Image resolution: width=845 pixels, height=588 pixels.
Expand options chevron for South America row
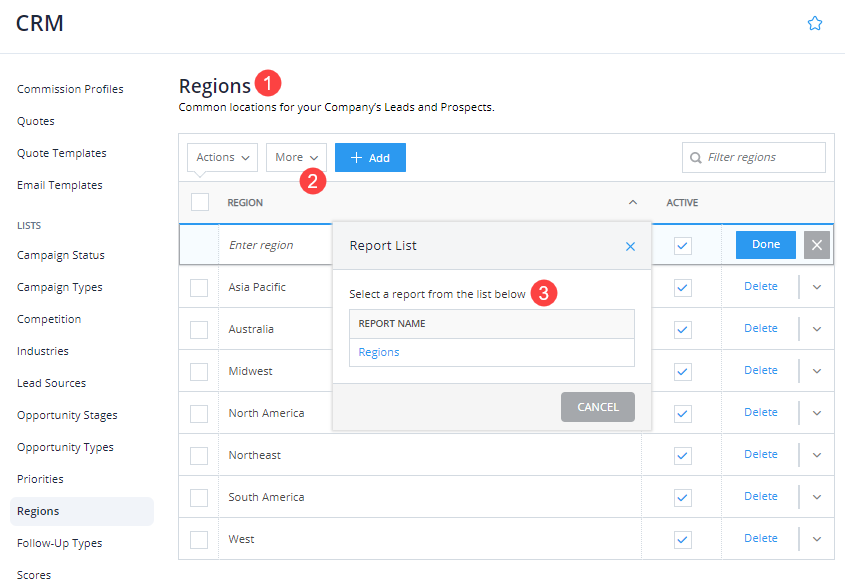click(x=817, y=497)
